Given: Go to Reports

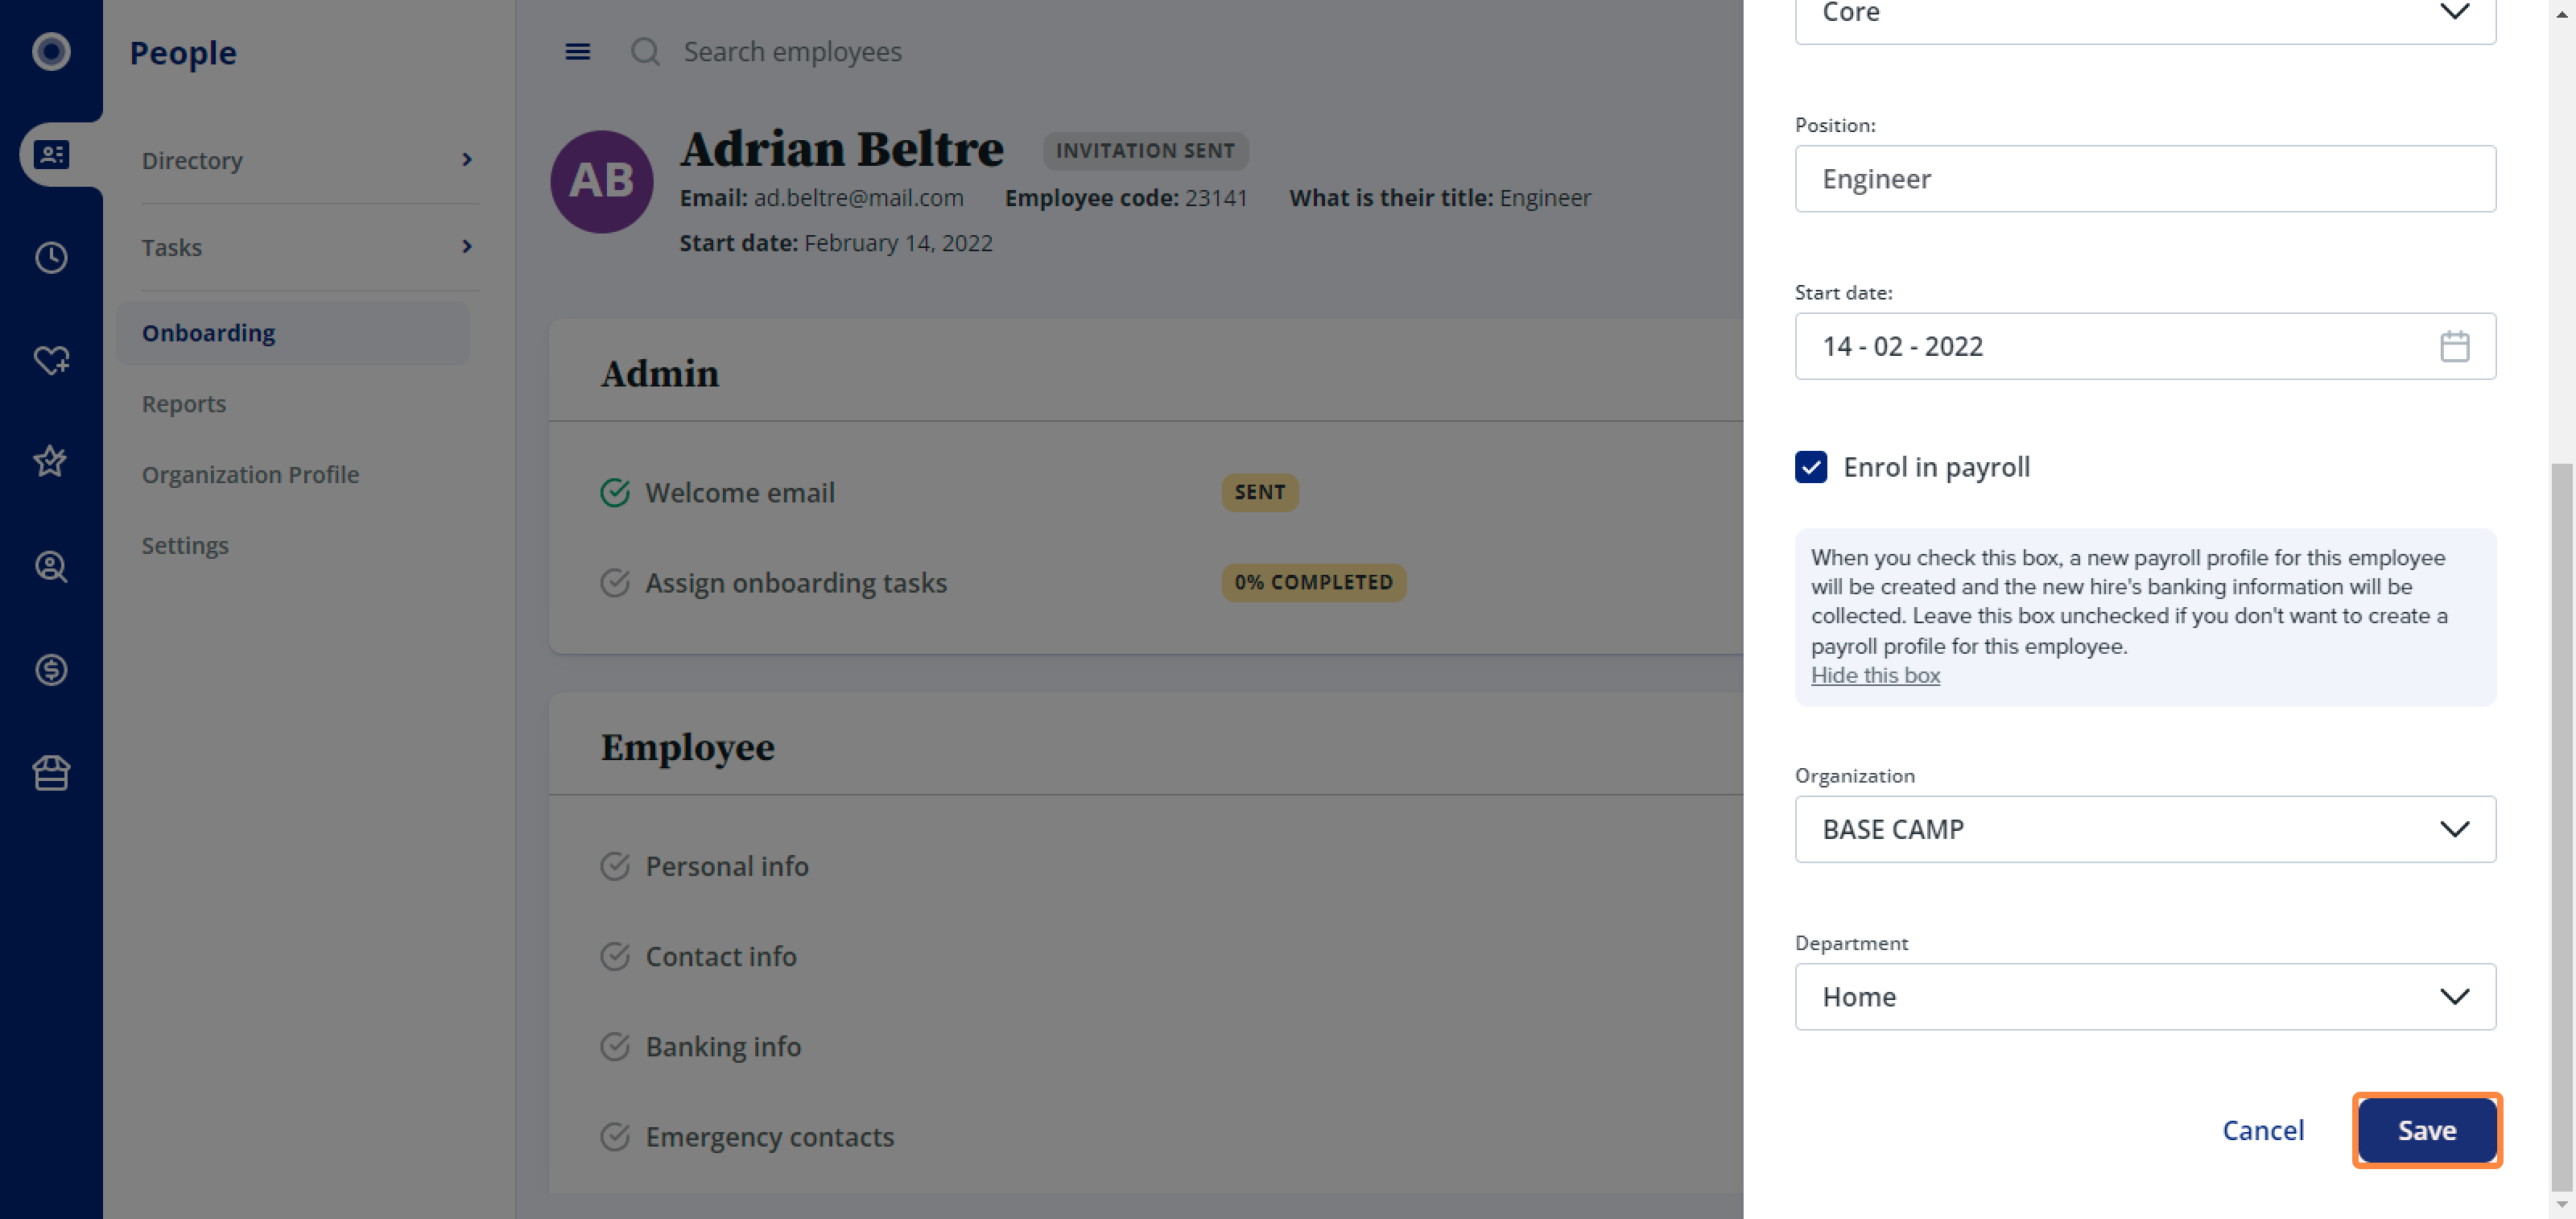Looking at the screenshot, I should tap(184, 403).
